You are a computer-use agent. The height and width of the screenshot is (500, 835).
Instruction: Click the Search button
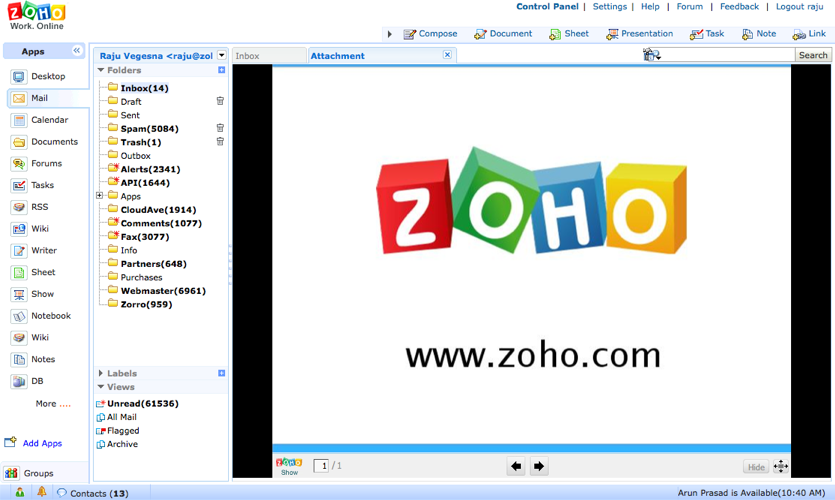coord(813,55)
